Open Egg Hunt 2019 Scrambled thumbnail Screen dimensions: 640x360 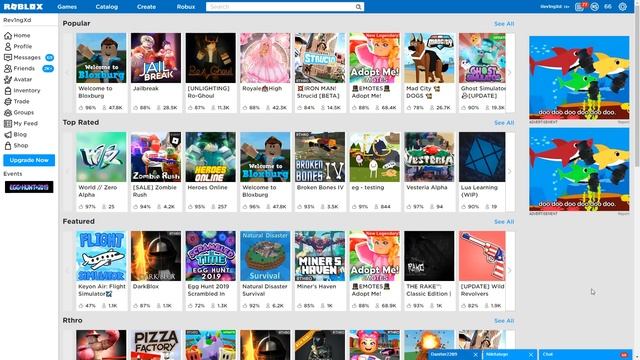point(211,256)
